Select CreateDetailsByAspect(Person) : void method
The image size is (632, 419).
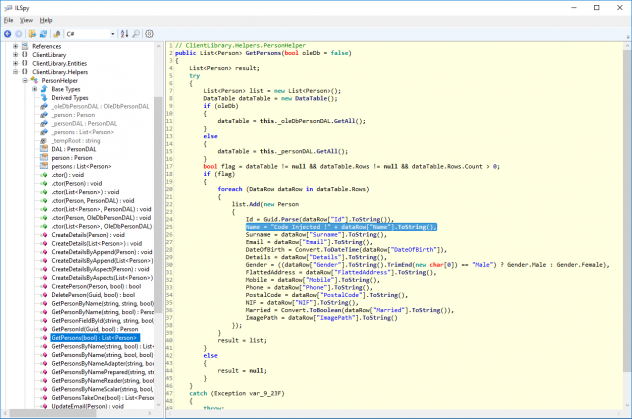[100, 269]
